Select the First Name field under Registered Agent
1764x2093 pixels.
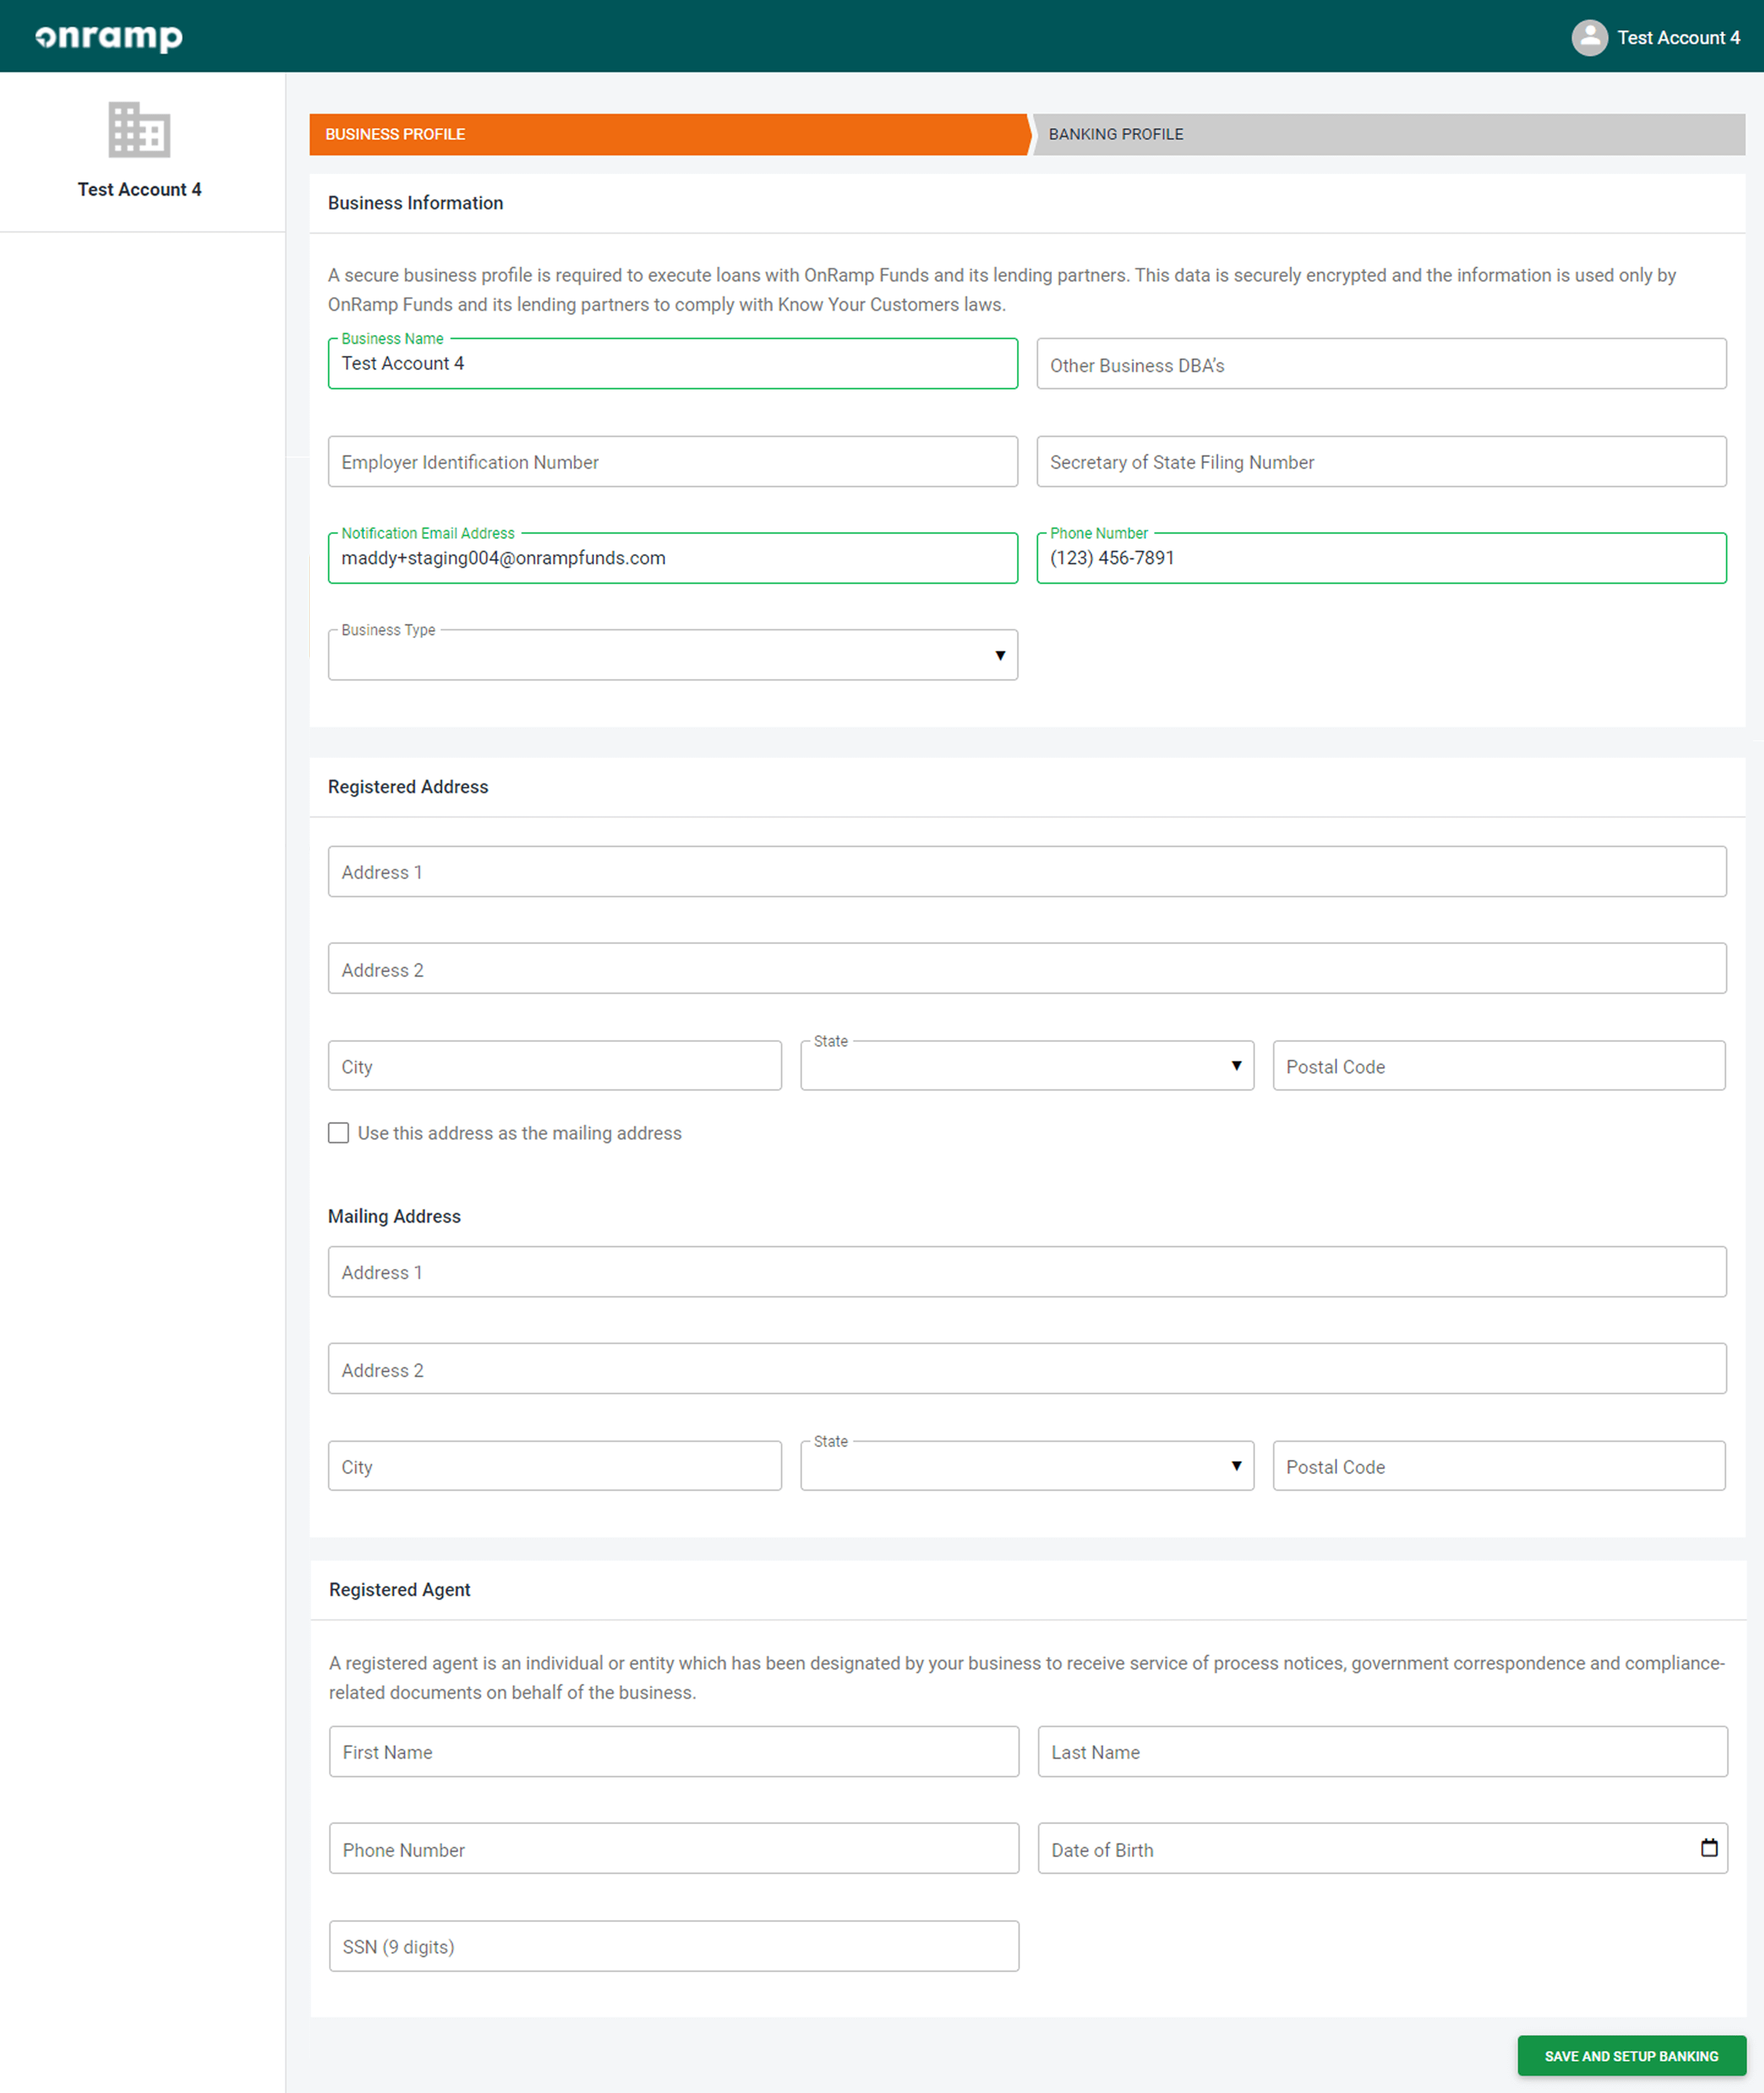point(672,1751)
